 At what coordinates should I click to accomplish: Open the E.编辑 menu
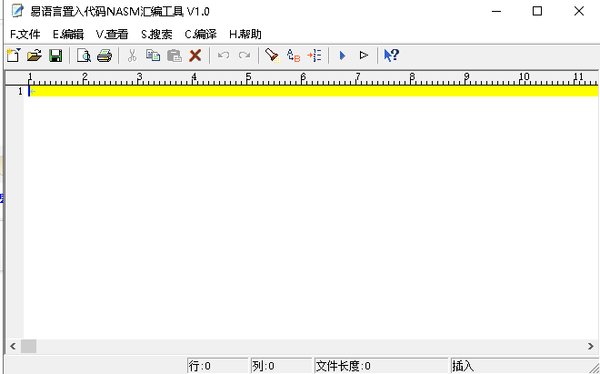[68, 34]
